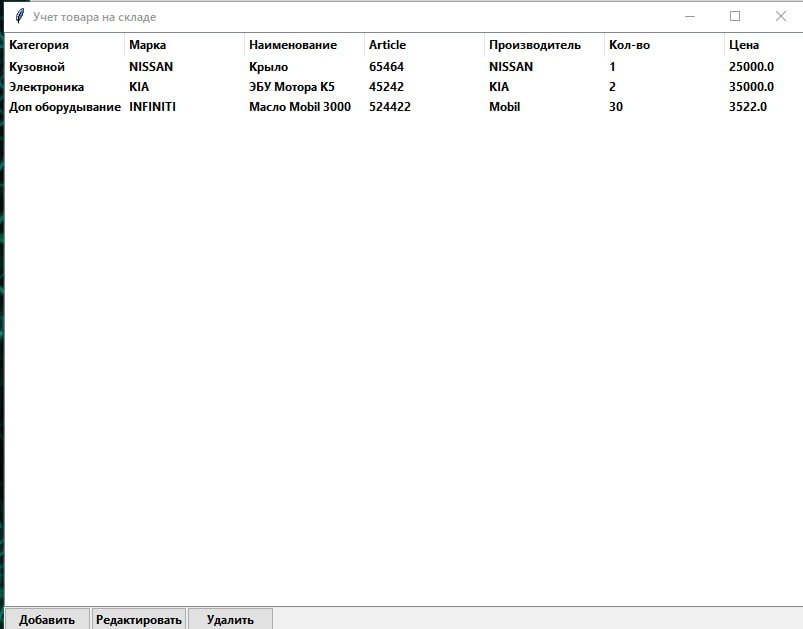Image resolution: width=803 pixels, height=629 pixels.
Task: Select the Электроника row
Action: 47,87
